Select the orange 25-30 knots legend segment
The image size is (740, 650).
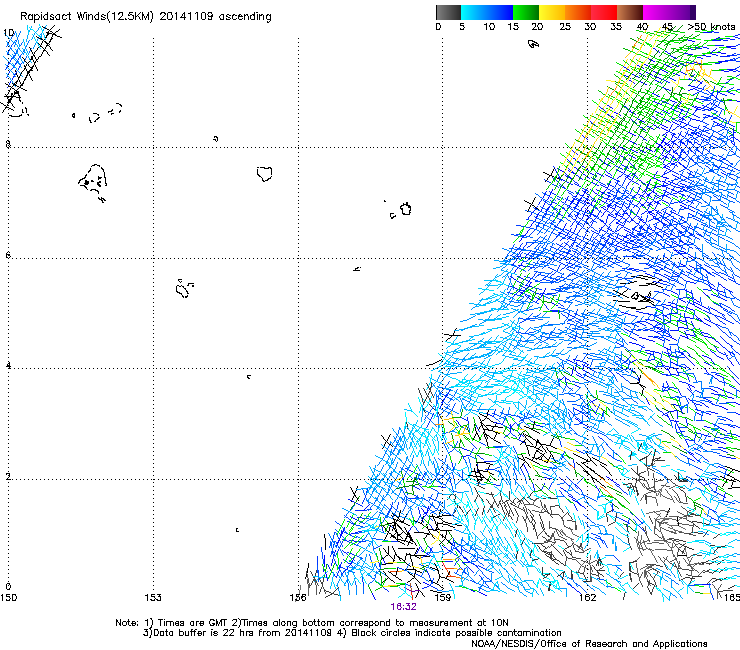point(578,12)
